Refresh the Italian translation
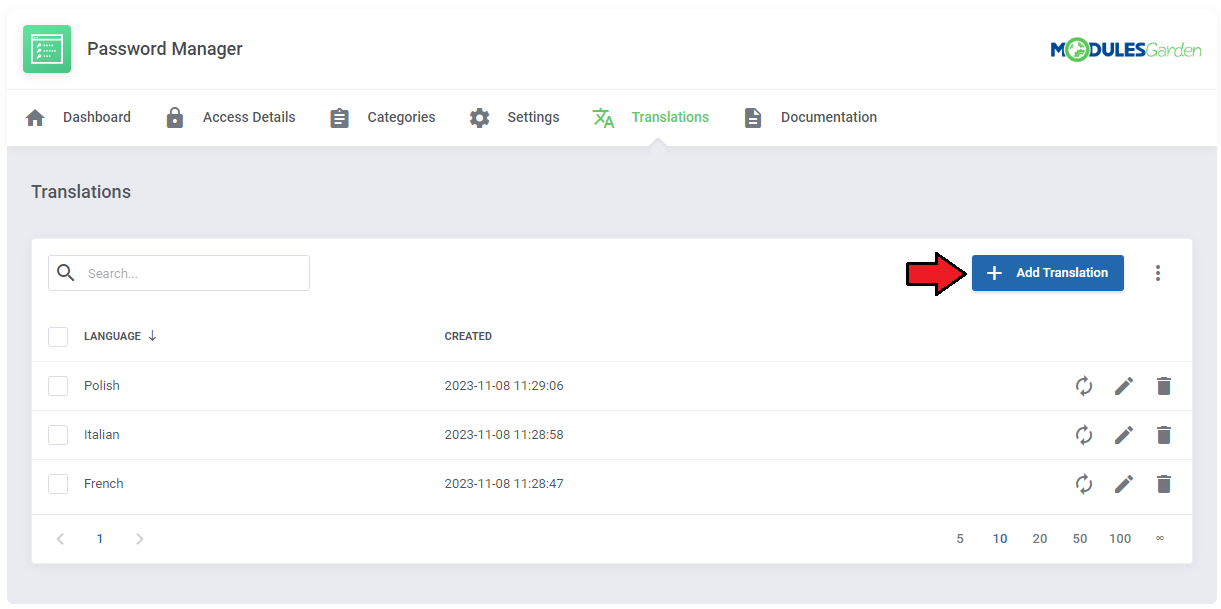This screenshot has height=609, width=1221. 1084,435
